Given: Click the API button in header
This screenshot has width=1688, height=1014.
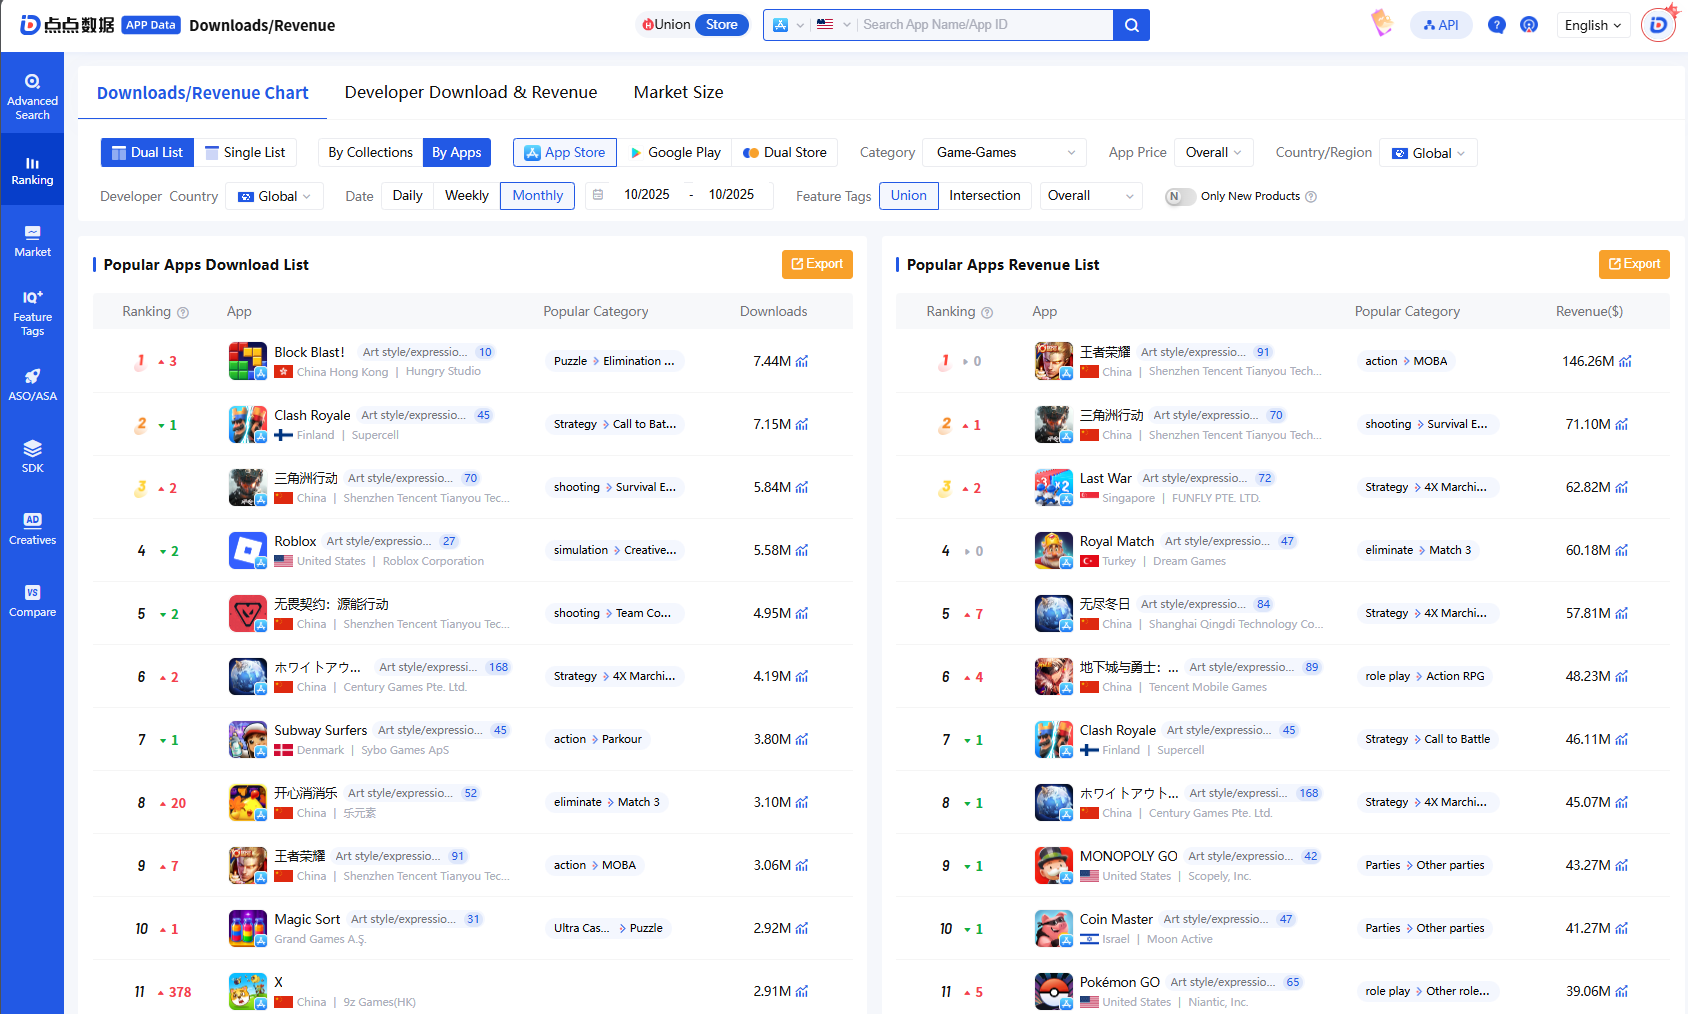Looking at the screenshot, I should (1441, 25).
